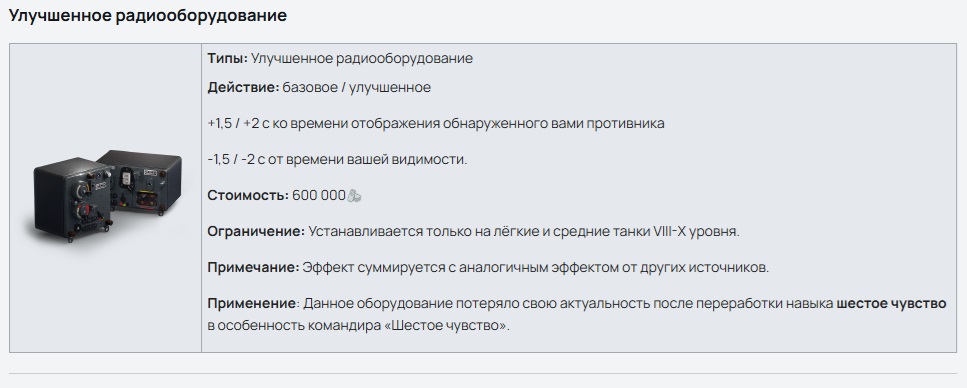Click the 'Ограничение:' label

click(256, 231)
